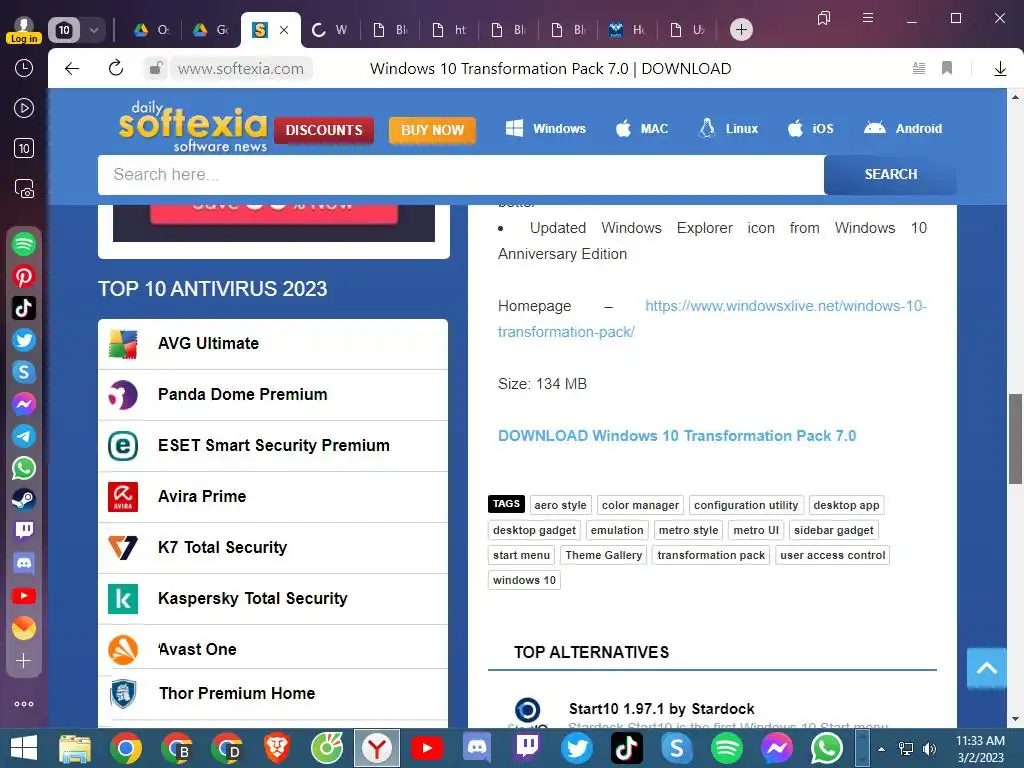Switch to the loading W tab
This screenshot has height=768, width=1024.
(x=330, y=30)
